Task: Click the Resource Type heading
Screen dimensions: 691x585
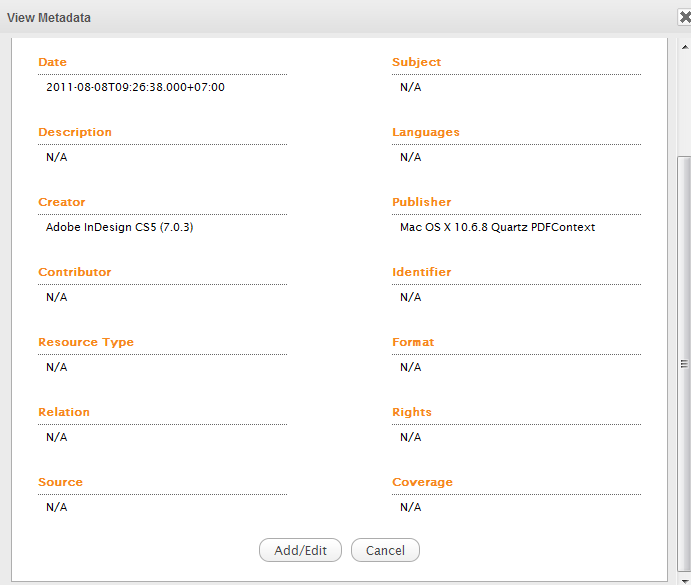Action: pyautogui.click(x=86, y=342)
